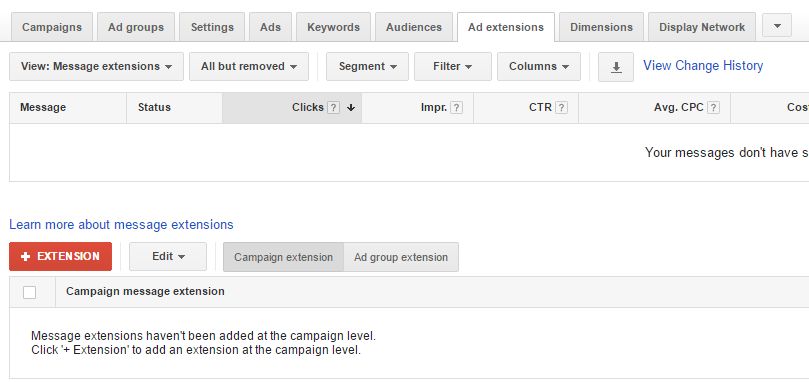Click the Clicks column help icon
The image size is (809, 382).
334,108
